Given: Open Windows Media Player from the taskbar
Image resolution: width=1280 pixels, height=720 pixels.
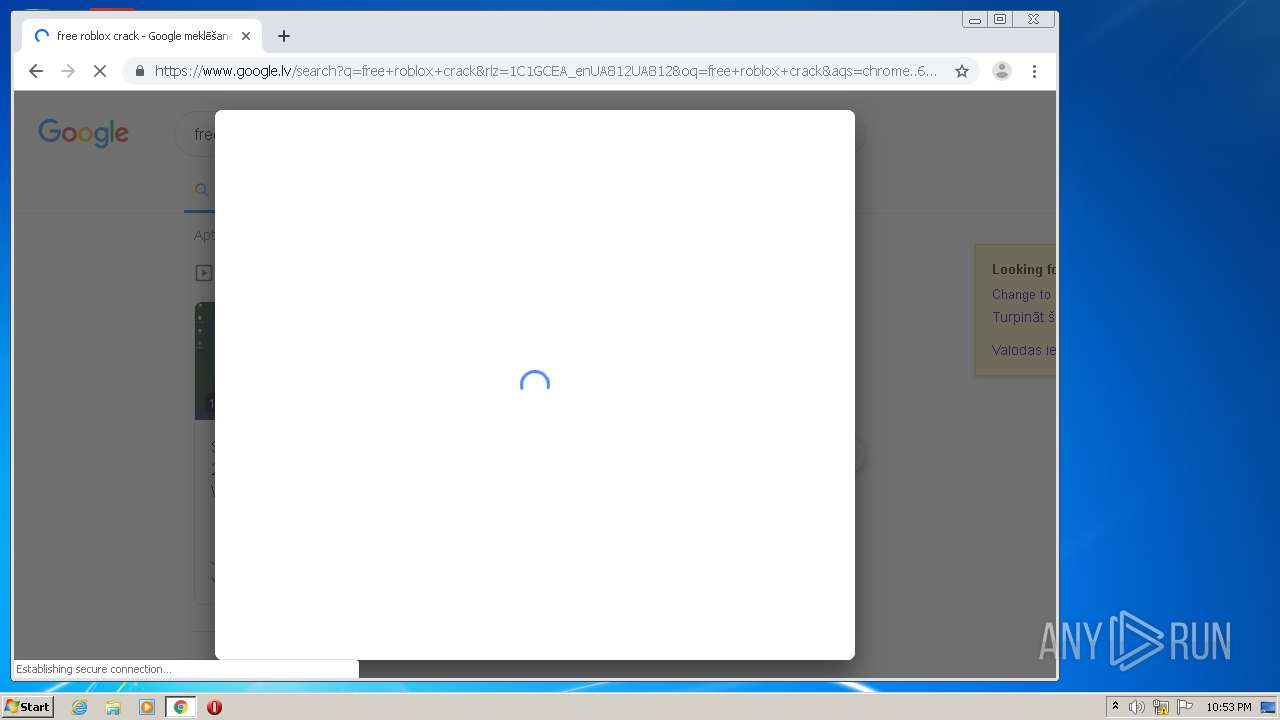Looking at the screenshot, I should point(147,707).
